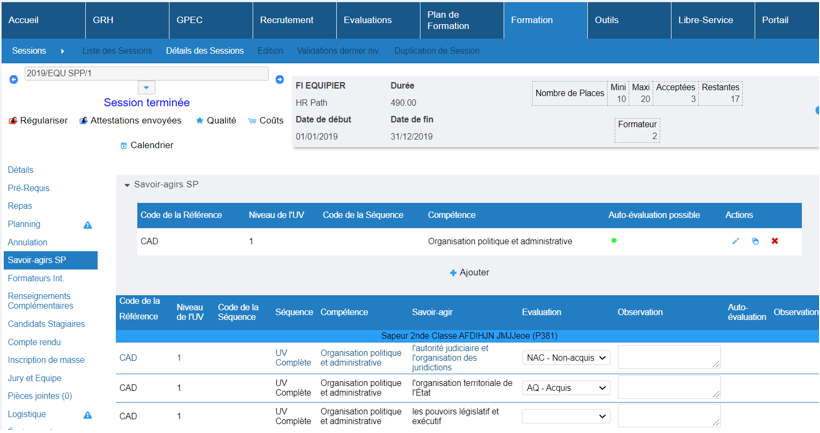Image resolution: width=820 pixels, height=433 pixels.
Task: Open the session selector dropdown arrow
Action: [x=146, y=88]
